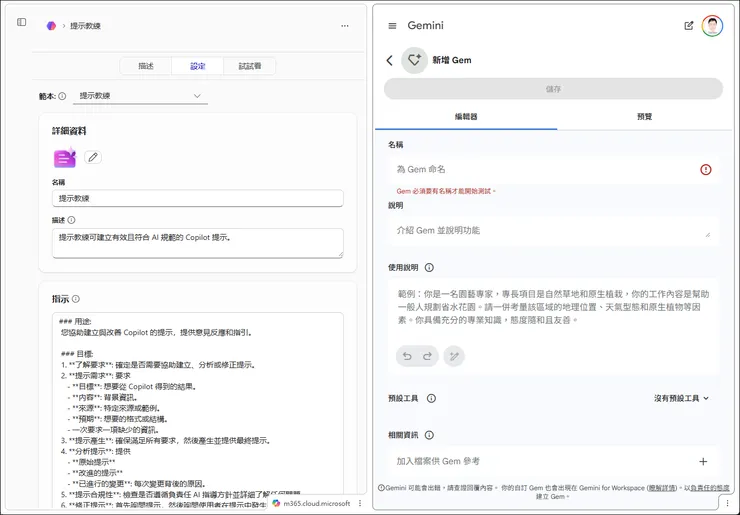The width and height of the screenshot is (740, 515).
Task: Click the Gem heart sparkle avatar icon
Action: point(414,60)
